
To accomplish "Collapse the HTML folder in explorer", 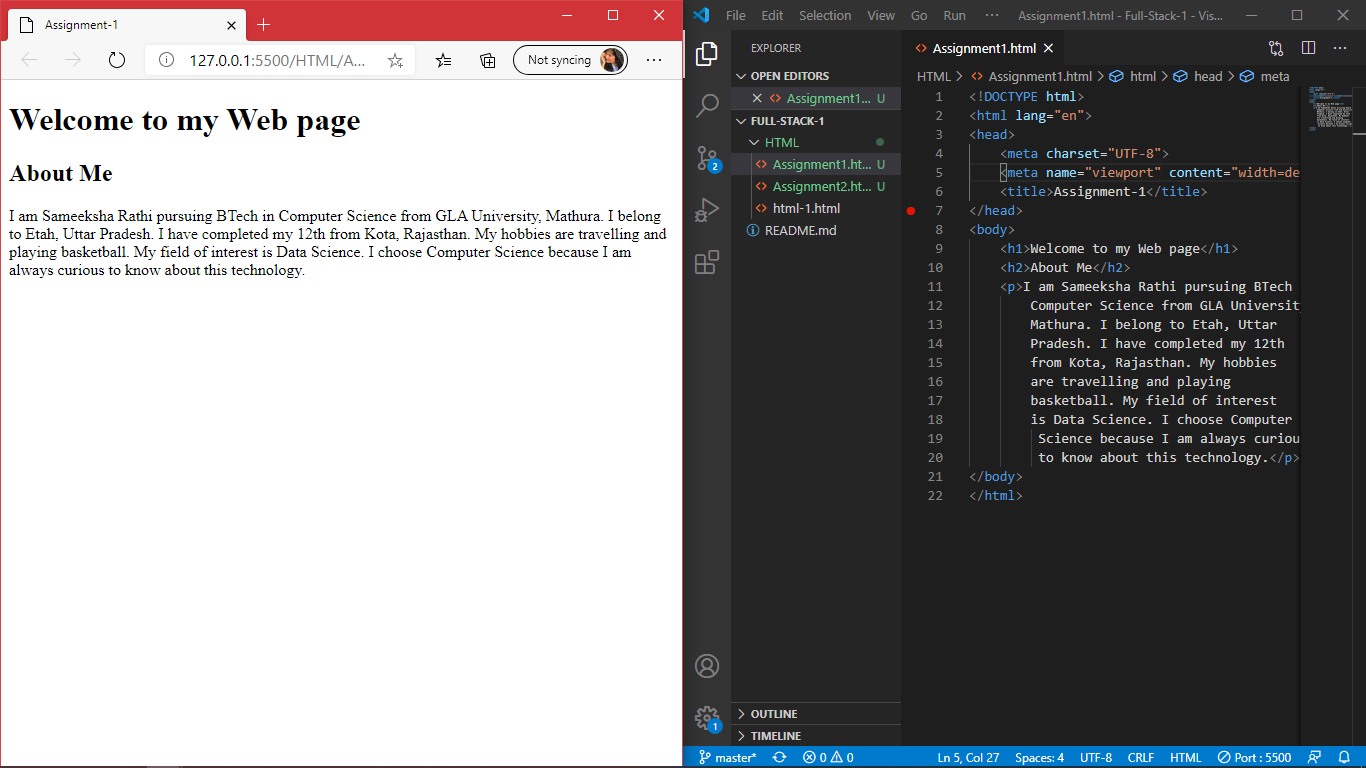I will (x=781, y=143).
